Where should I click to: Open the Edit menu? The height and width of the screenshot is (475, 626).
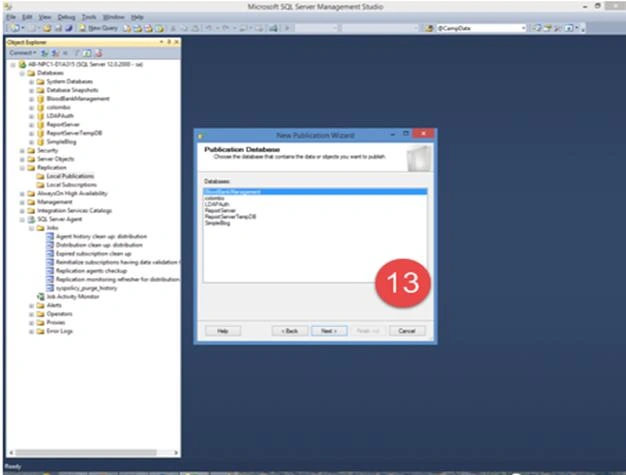coord(27,17)
